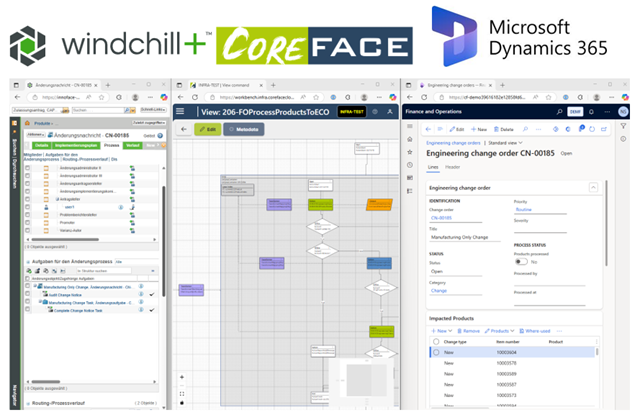Click back arrow in Dynamics action pane
The image size is (640, 415).
tap(428, 129)
